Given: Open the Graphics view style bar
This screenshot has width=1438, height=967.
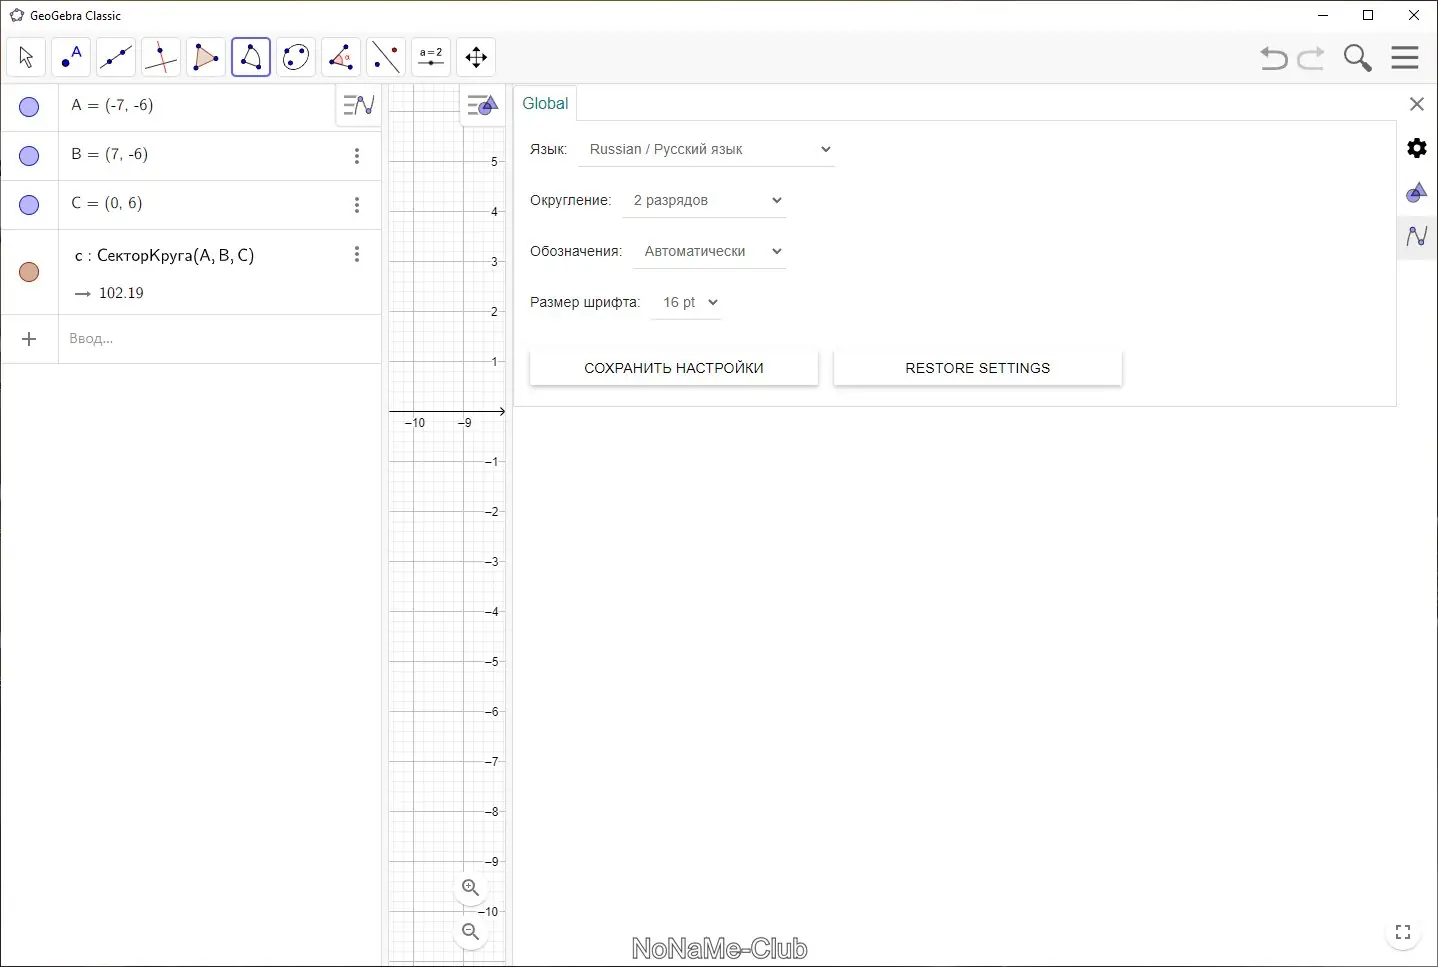Looking at the screenshot, I should pyautogui.click(x=482, y=105).
